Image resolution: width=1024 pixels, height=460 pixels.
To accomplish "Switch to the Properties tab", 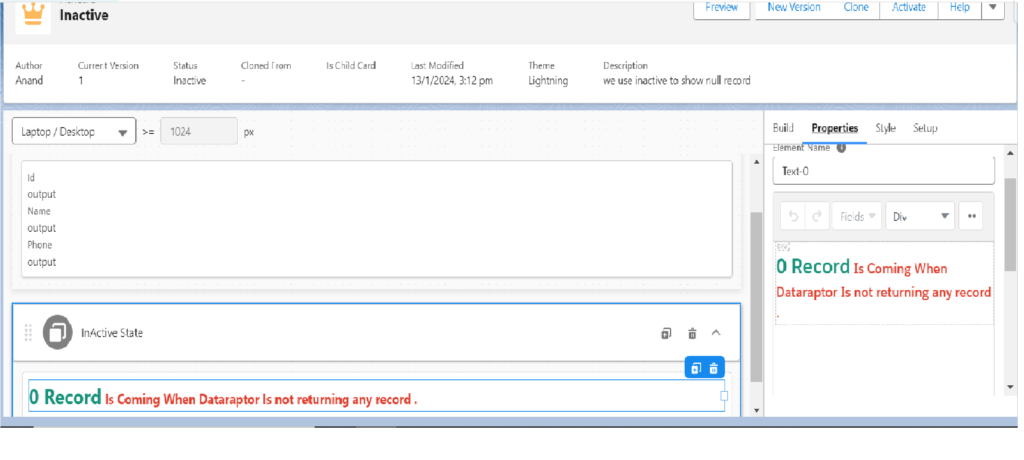I will tap(835, 128).
